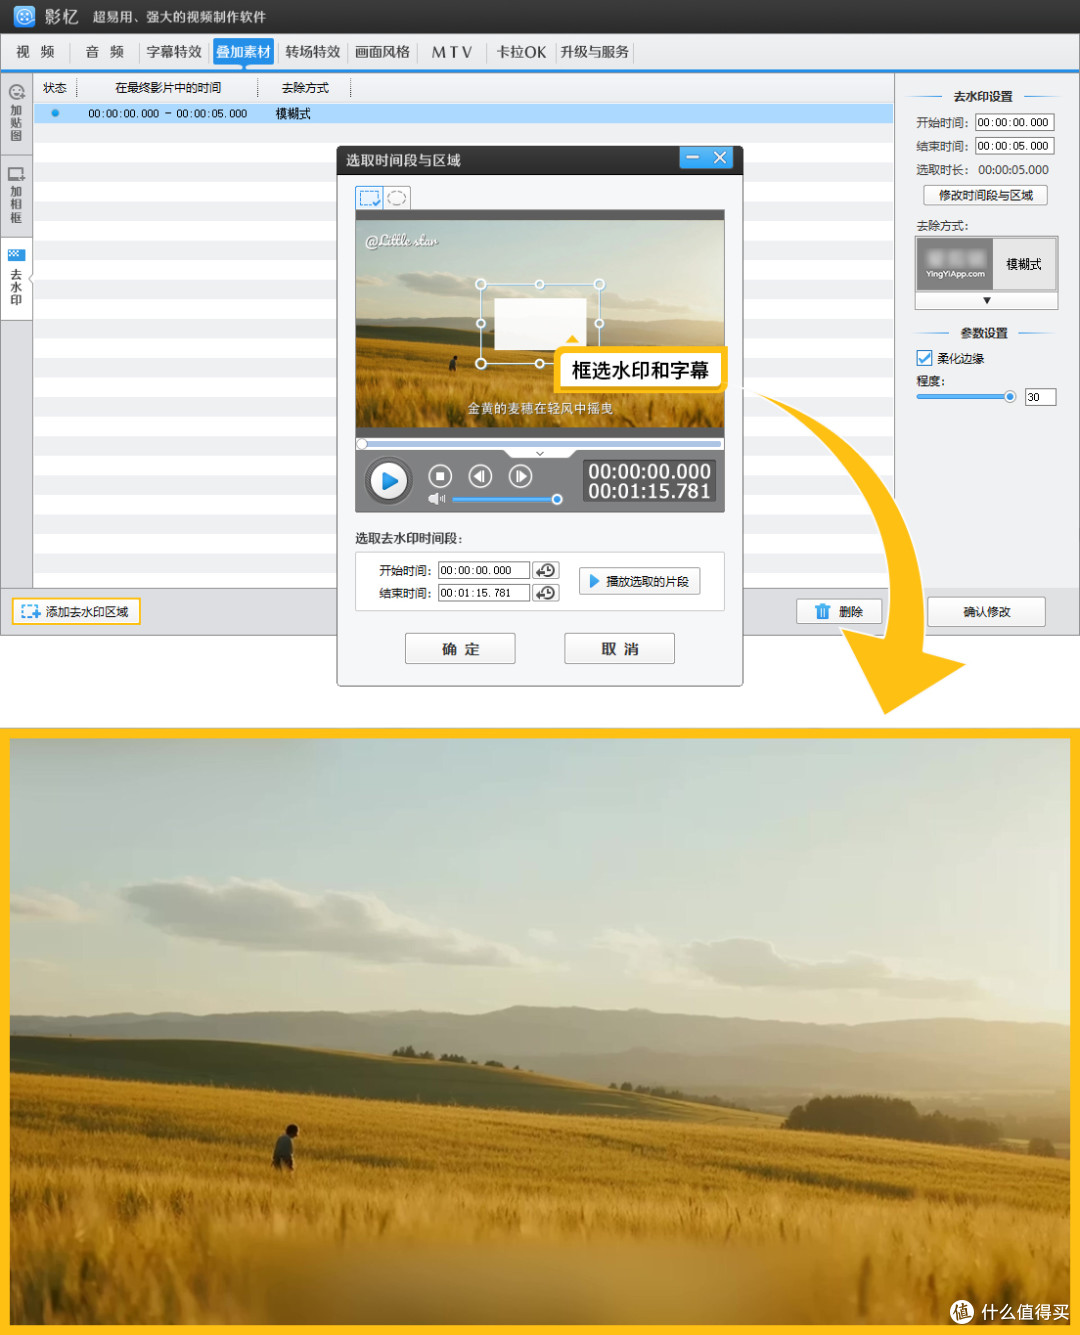Click the 添加去水印区域 button
The width and height of the screenshot is (1080, 1335).
[76, 611]
